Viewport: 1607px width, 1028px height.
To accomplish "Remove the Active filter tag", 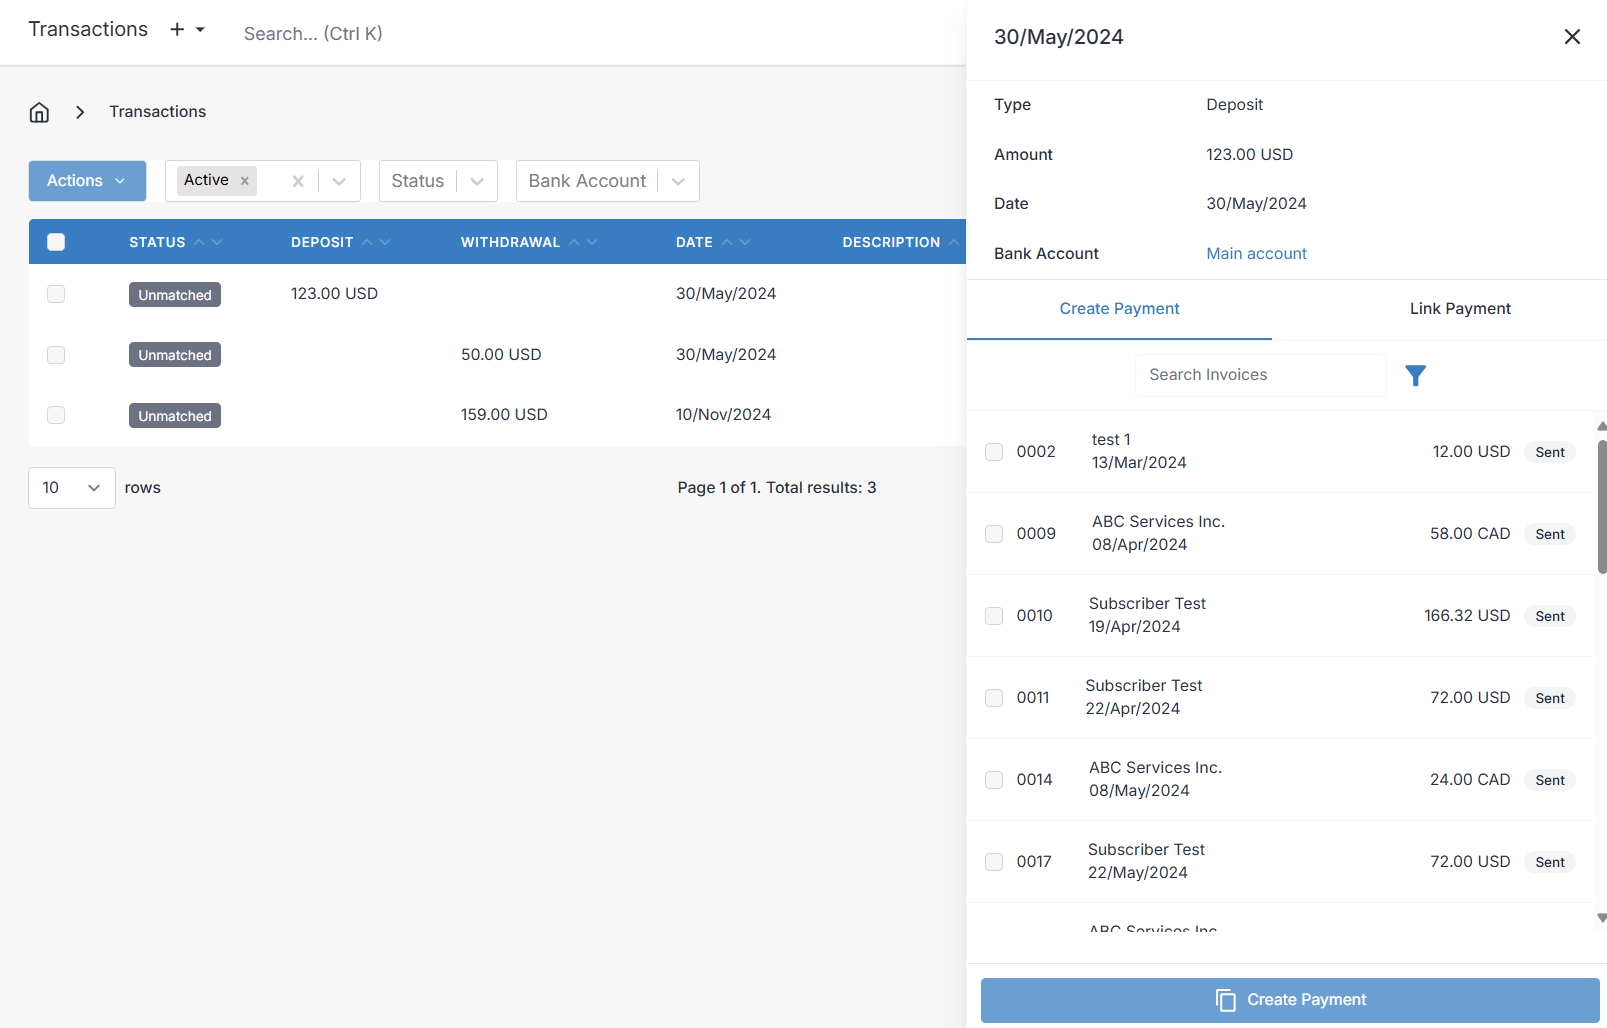I will coord(245,181).
